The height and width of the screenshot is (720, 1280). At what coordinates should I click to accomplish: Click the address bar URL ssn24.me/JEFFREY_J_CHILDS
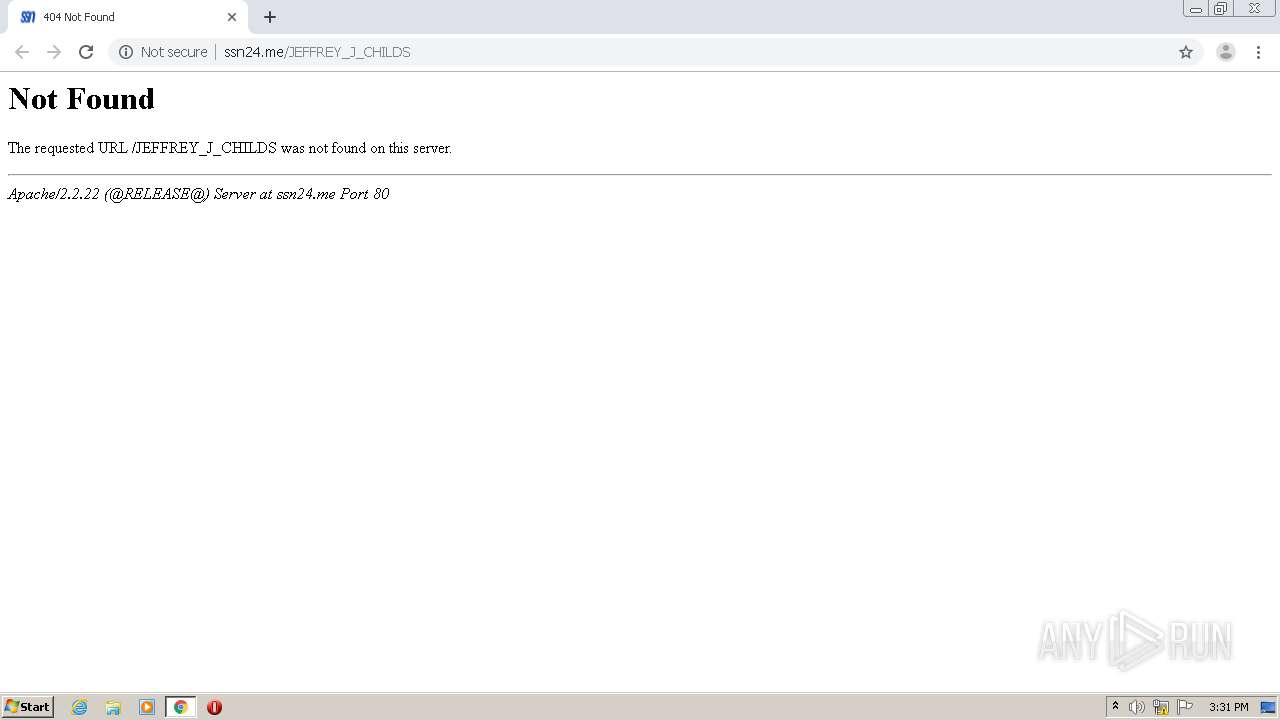[x=317, y=52]
